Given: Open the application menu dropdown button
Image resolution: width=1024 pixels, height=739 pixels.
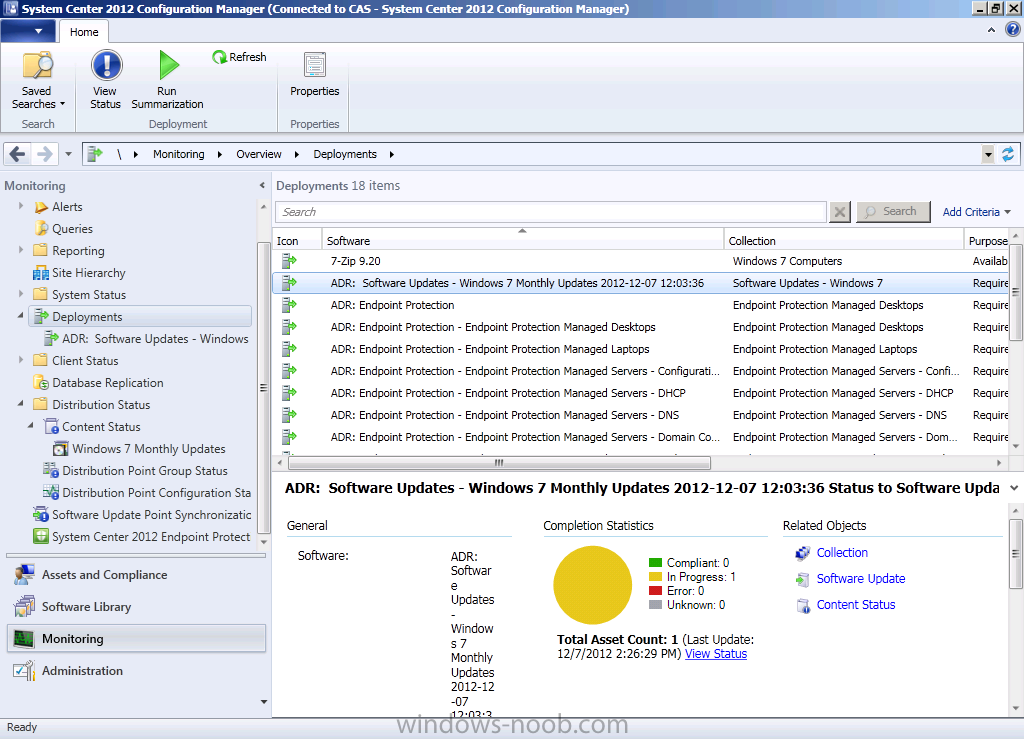Looking at the screenshot, I should tap(29, 31).
